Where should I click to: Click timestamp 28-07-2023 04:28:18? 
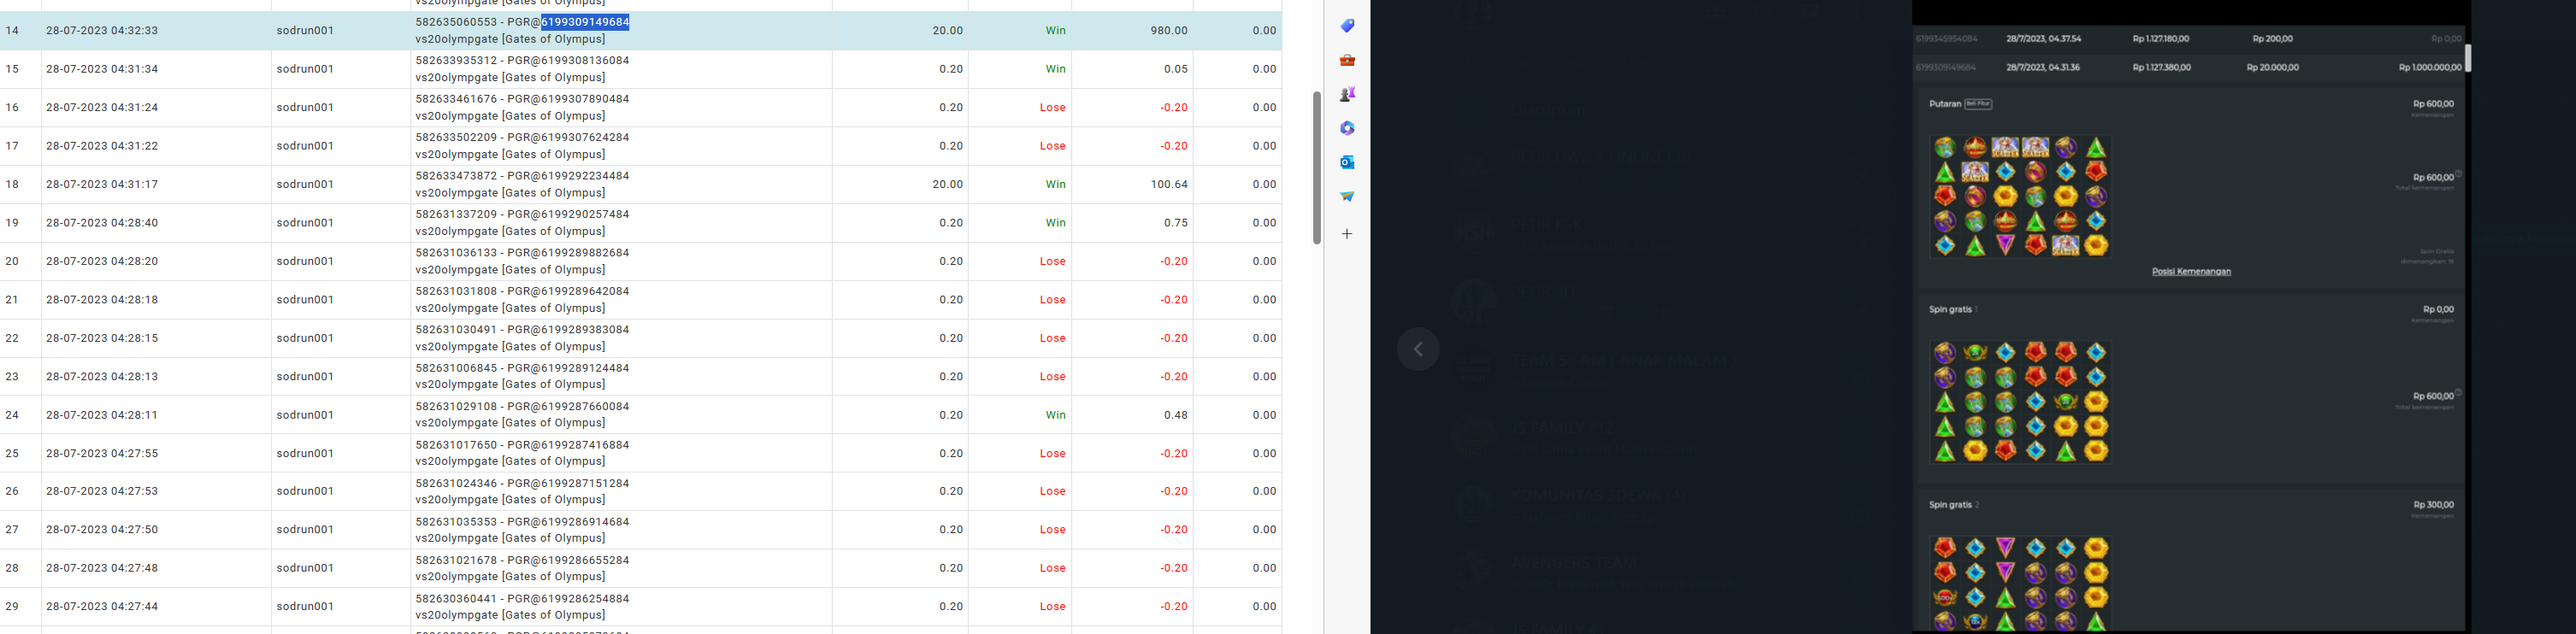(x=102, y=300)
